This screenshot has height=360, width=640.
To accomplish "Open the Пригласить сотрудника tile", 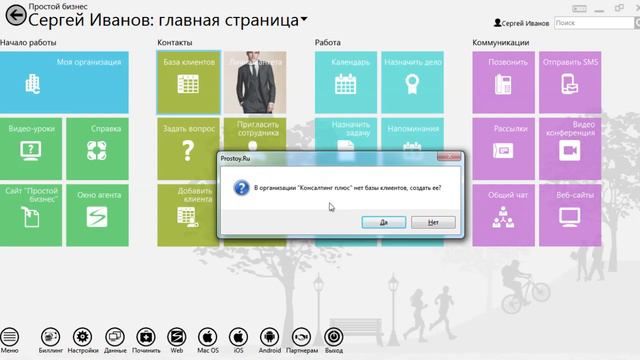I will click(255, 135).
